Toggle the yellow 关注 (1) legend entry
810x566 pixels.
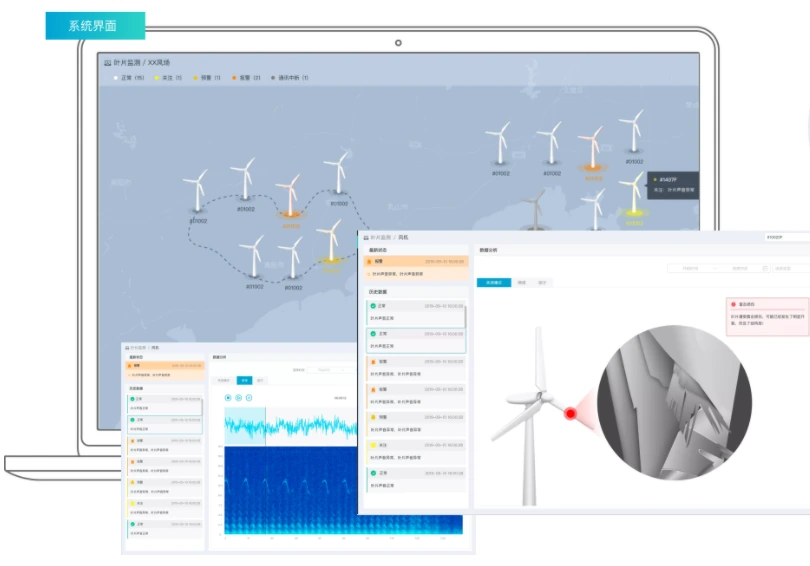168,78
